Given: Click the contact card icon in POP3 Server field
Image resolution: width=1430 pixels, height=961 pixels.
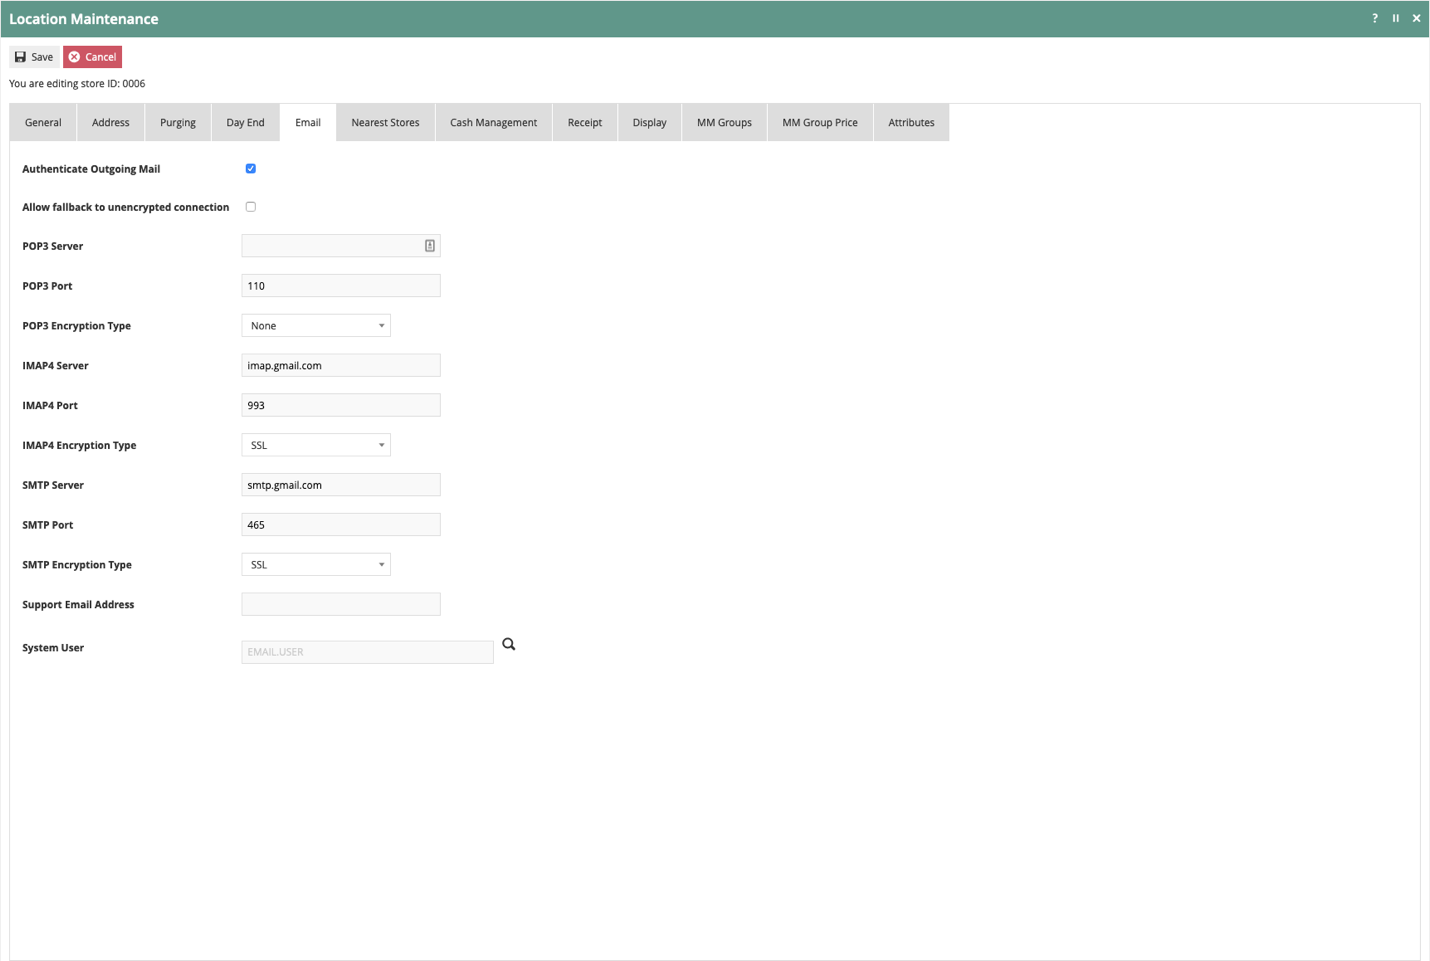Looking at the screenshot, I should [430, 246].
